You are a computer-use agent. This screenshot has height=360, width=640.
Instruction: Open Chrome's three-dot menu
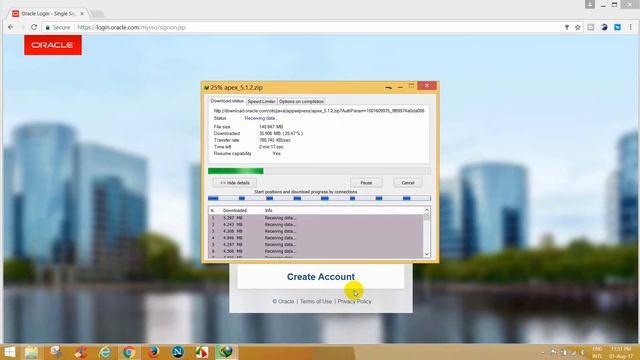click(631, 27)
